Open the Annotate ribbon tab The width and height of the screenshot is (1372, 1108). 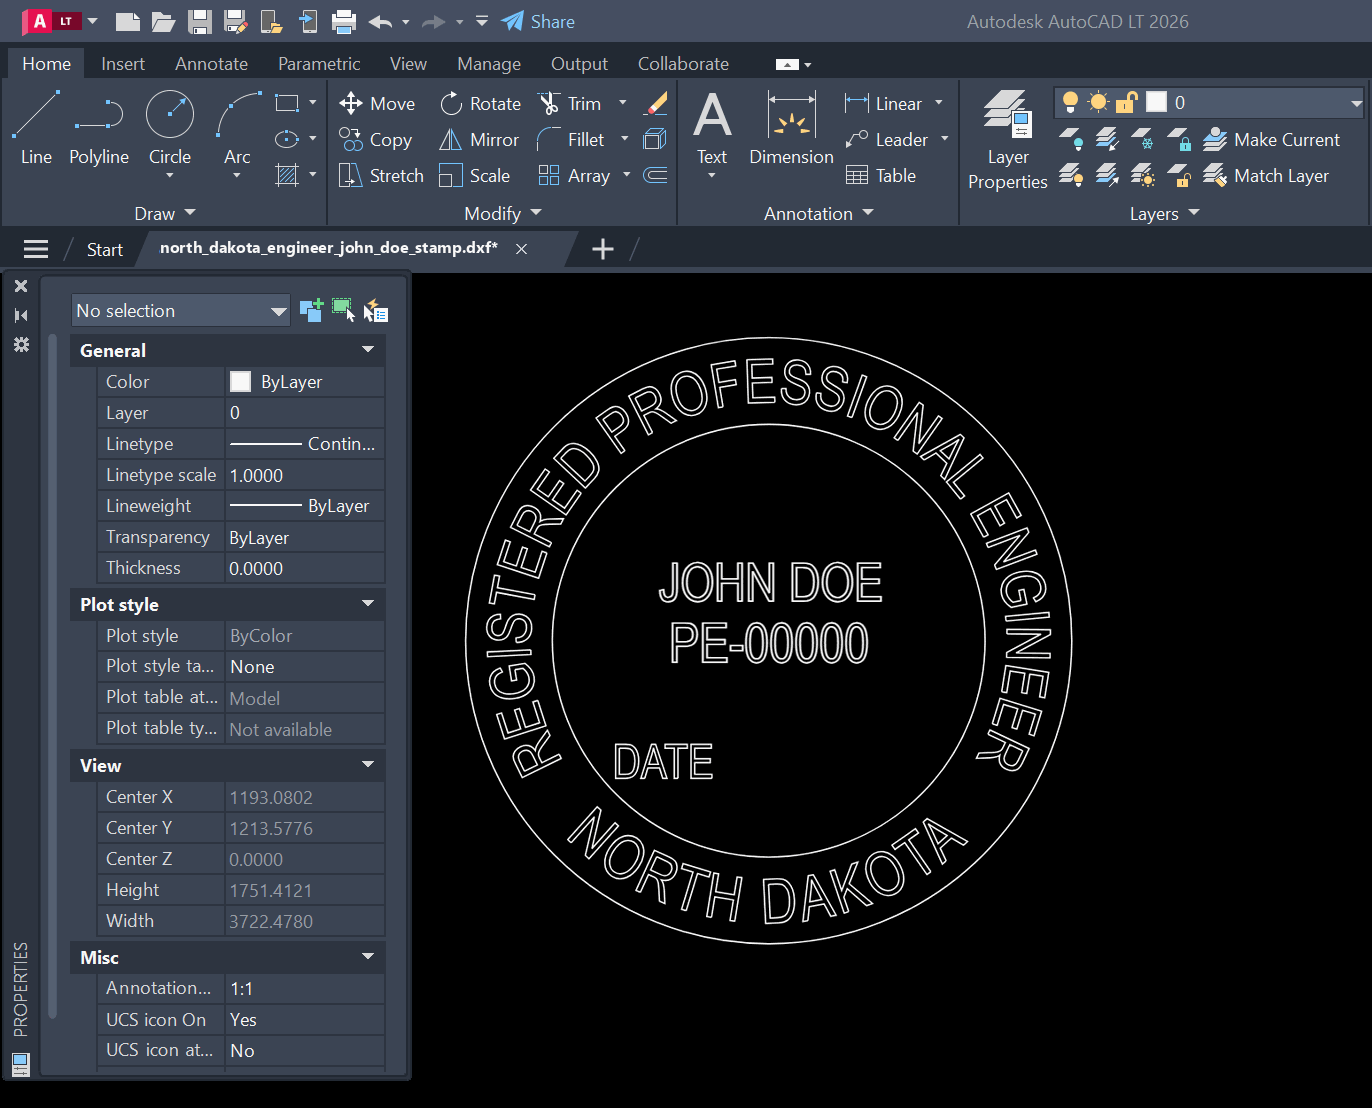(211, 63)
